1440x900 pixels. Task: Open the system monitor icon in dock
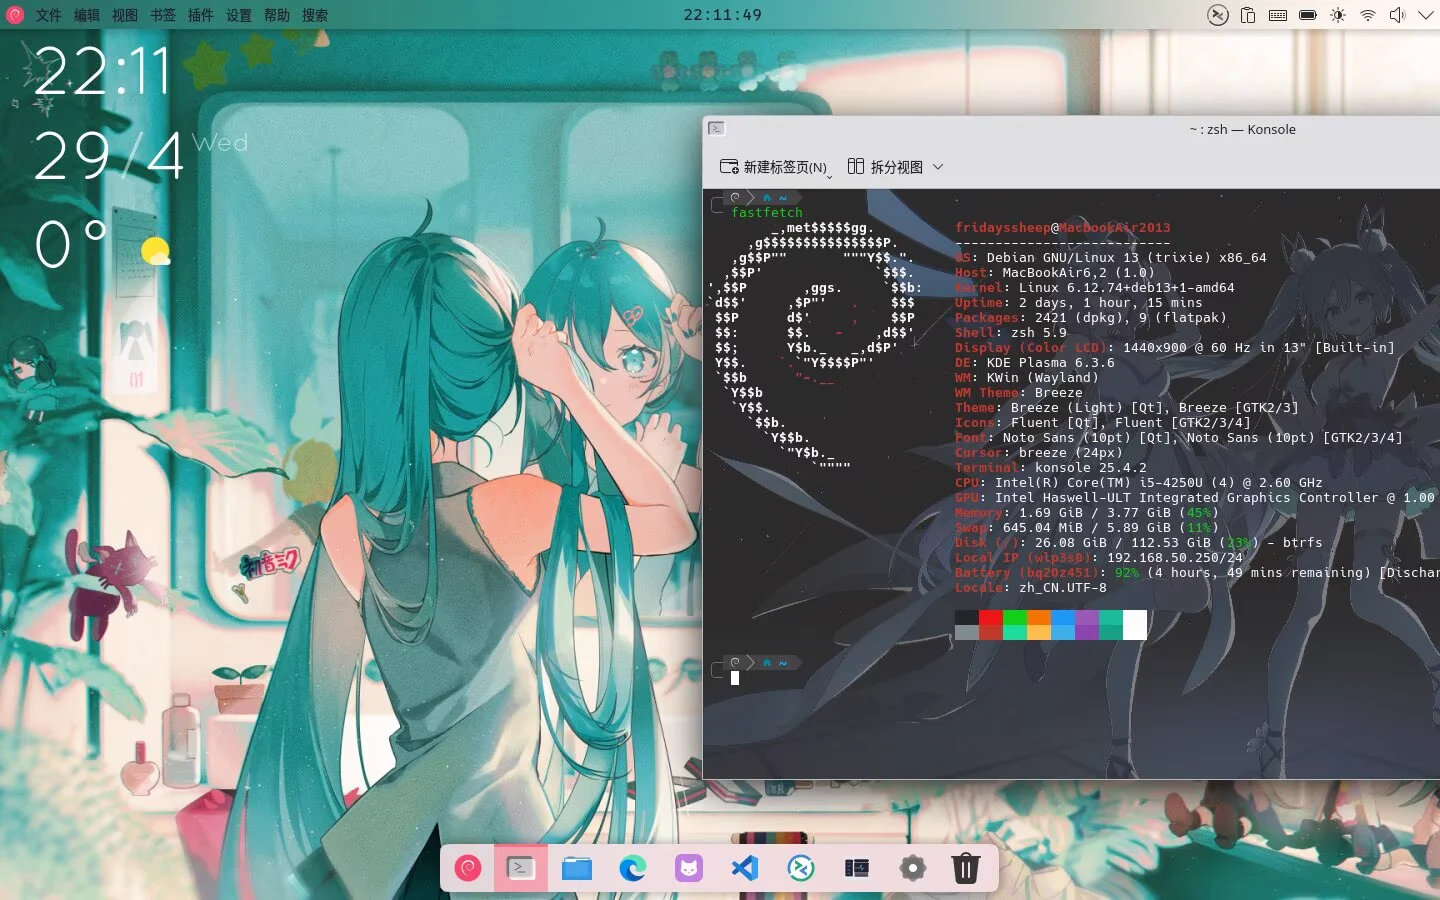tap(857, 868)
